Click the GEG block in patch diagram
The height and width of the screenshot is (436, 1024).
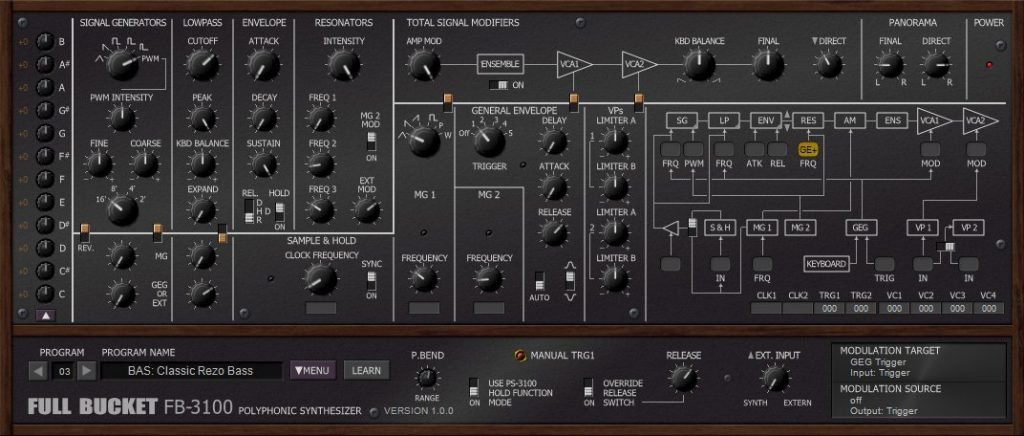[x=861, y=227]
